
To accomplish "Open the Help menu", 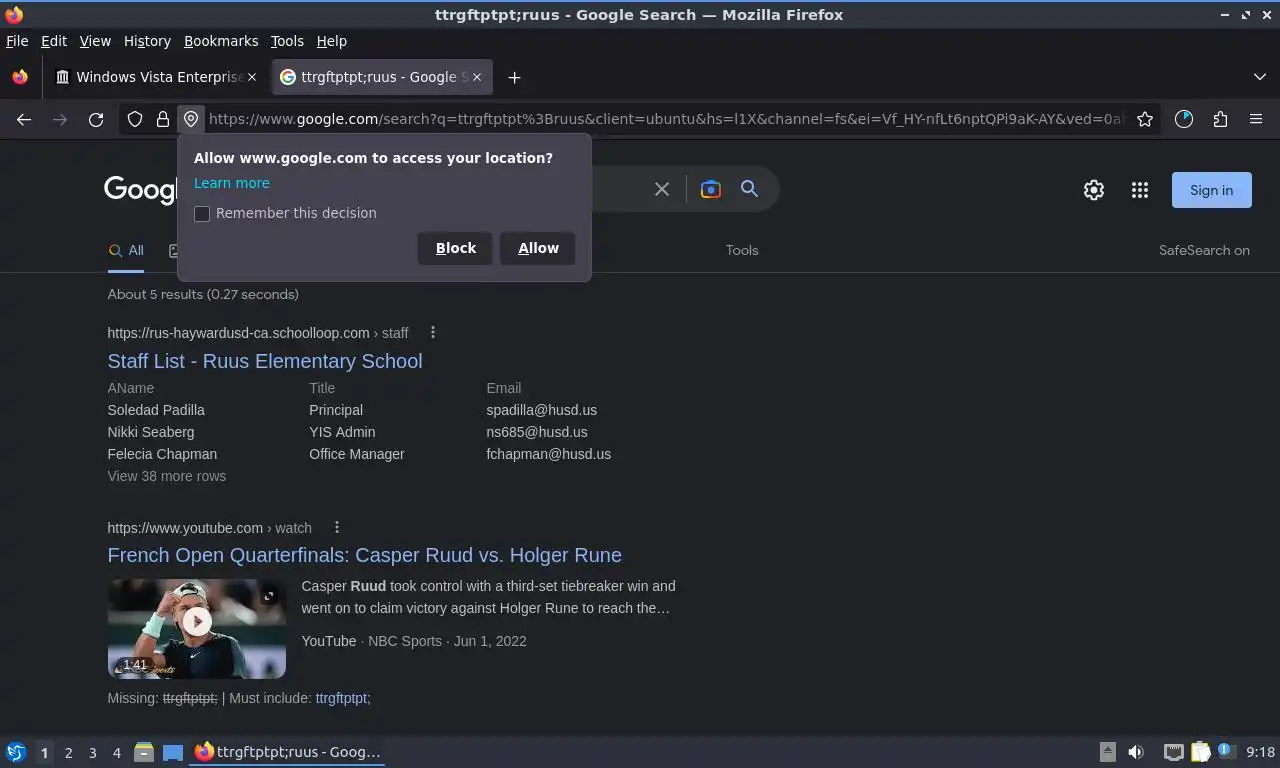I will click(x=332, y=41).
